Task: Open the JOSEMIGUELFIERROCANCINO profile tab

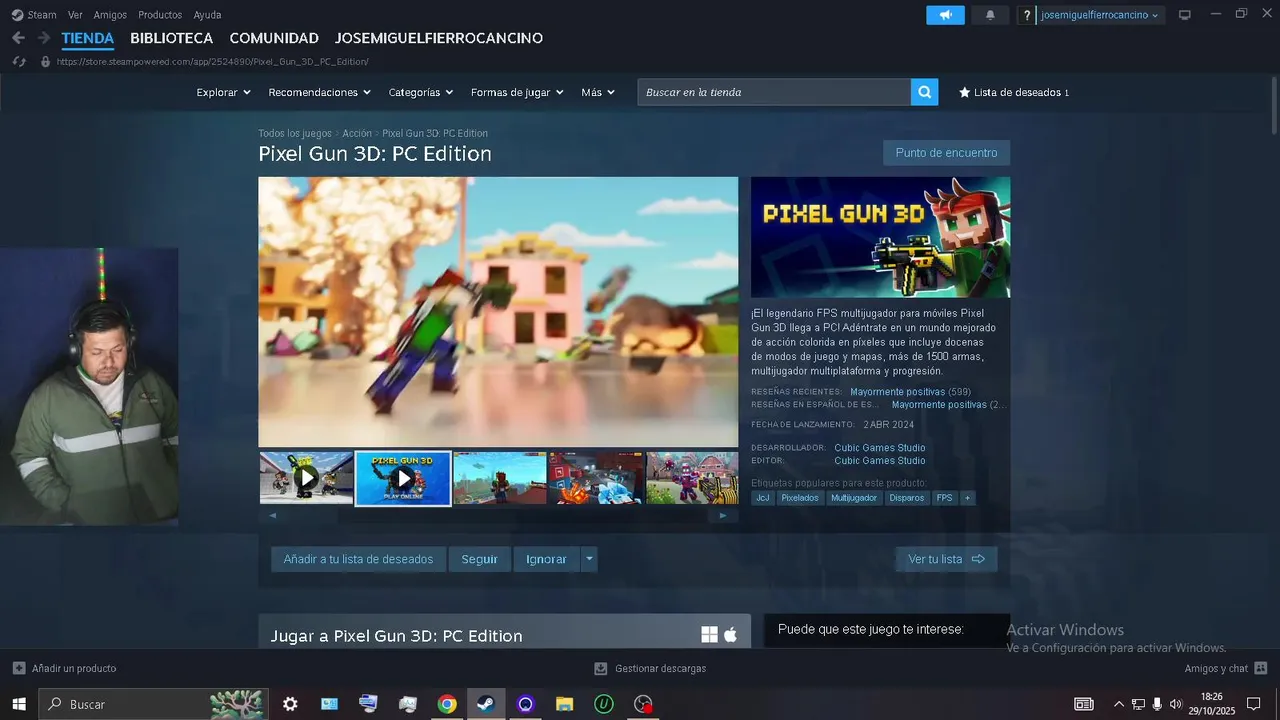Action: pyautogui.click(x=439, y=38)
